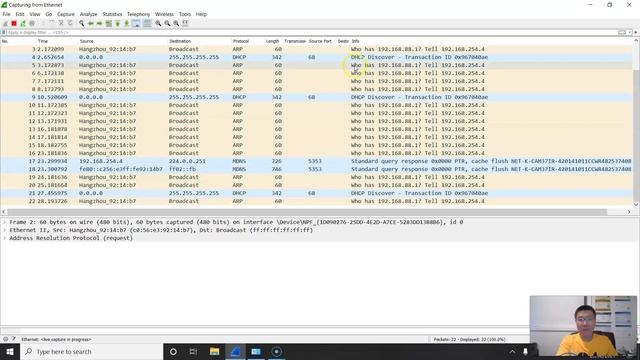Select packet 18 MDNS to ff02::fb

[x=316, y=169]
